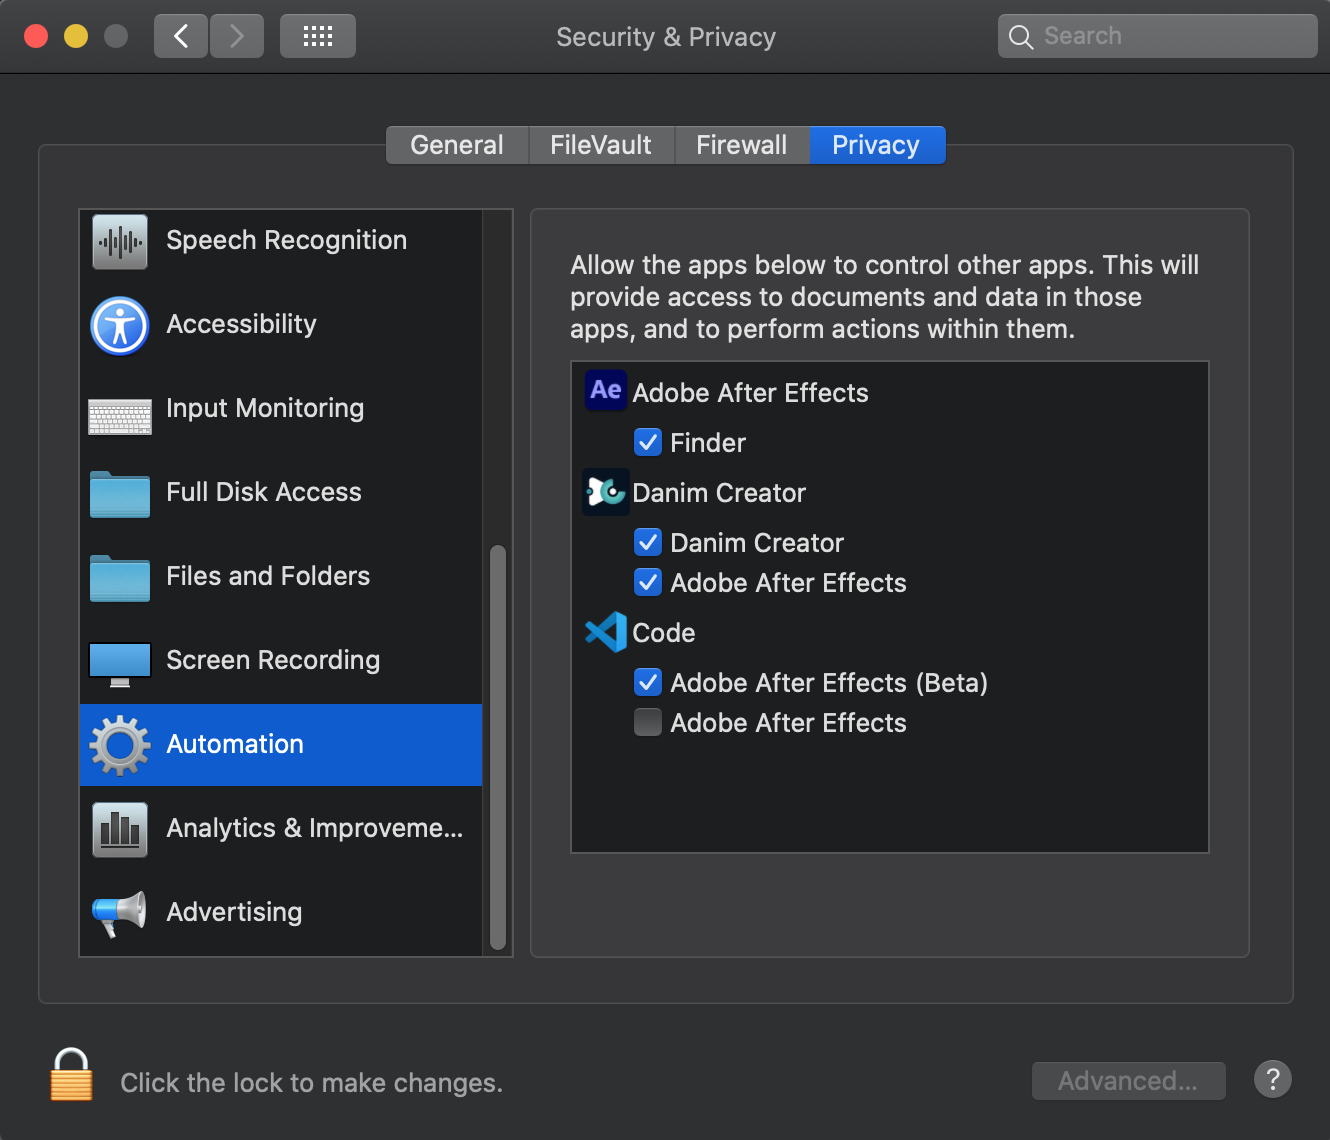1330x1140 pixels.
Task: Click the Files and Folders folder icon
Action: (120, 578)
